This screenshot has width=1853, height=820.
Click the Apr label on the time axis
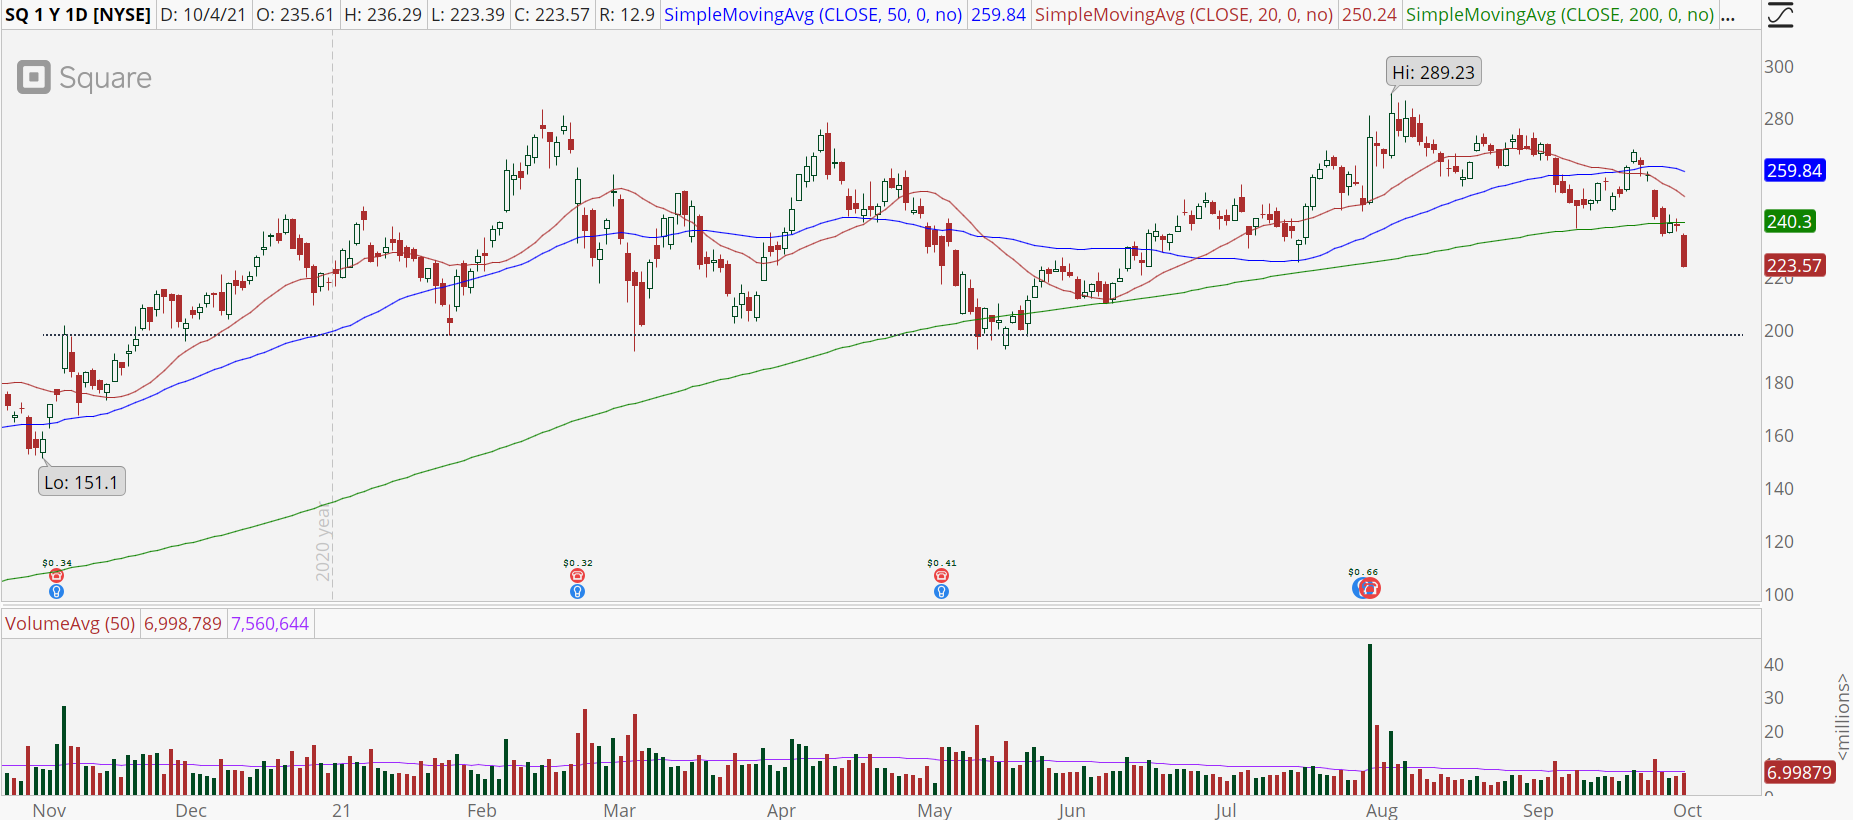click(x=781, y=810)
